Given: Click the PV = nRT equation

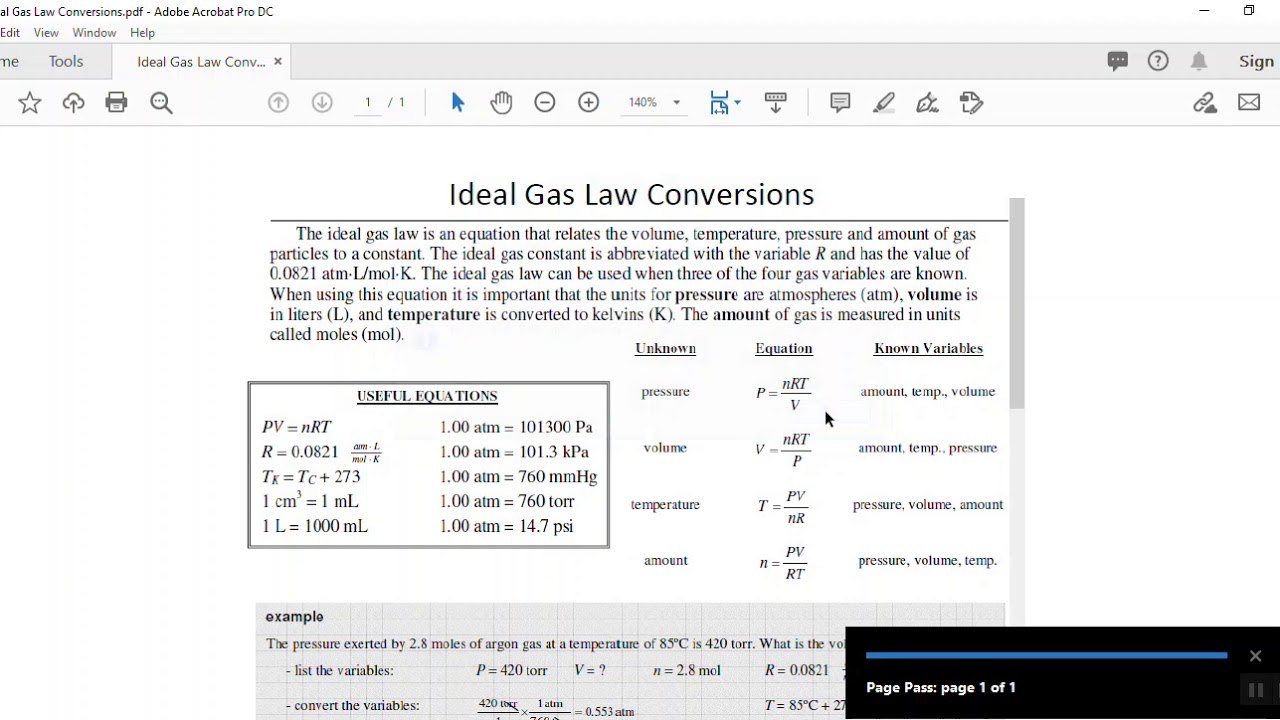Looking at the screenshot, I should [x=296, y=427].
